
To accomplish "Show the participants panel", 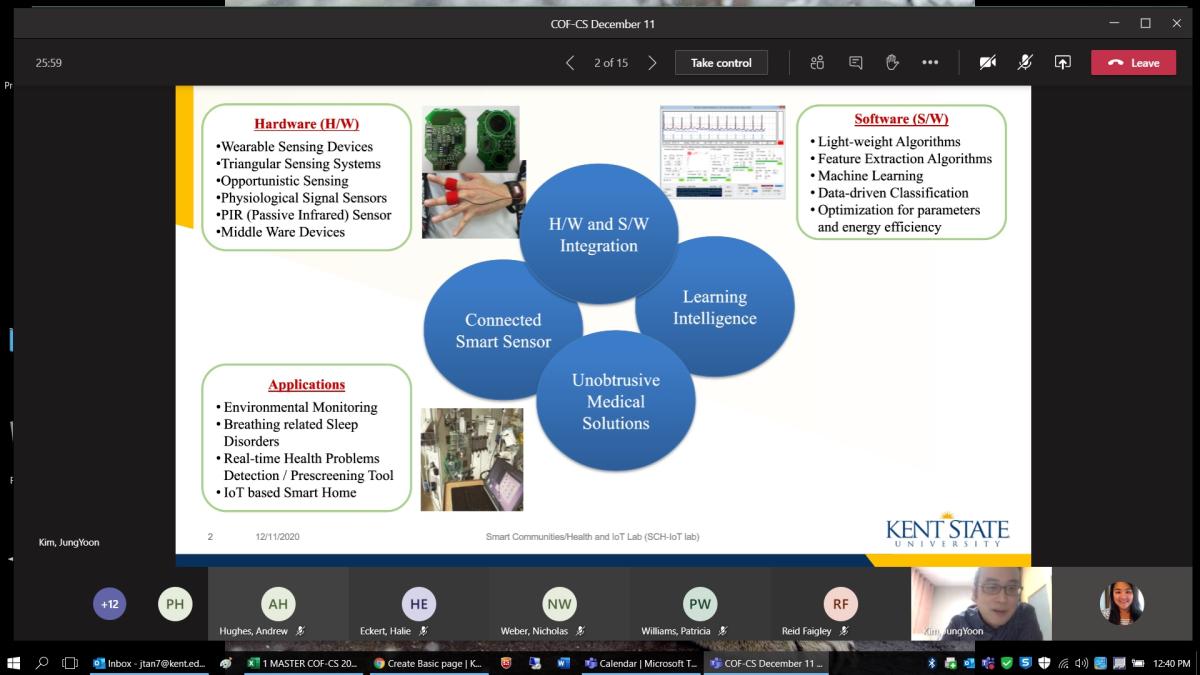I will [817, 62].
